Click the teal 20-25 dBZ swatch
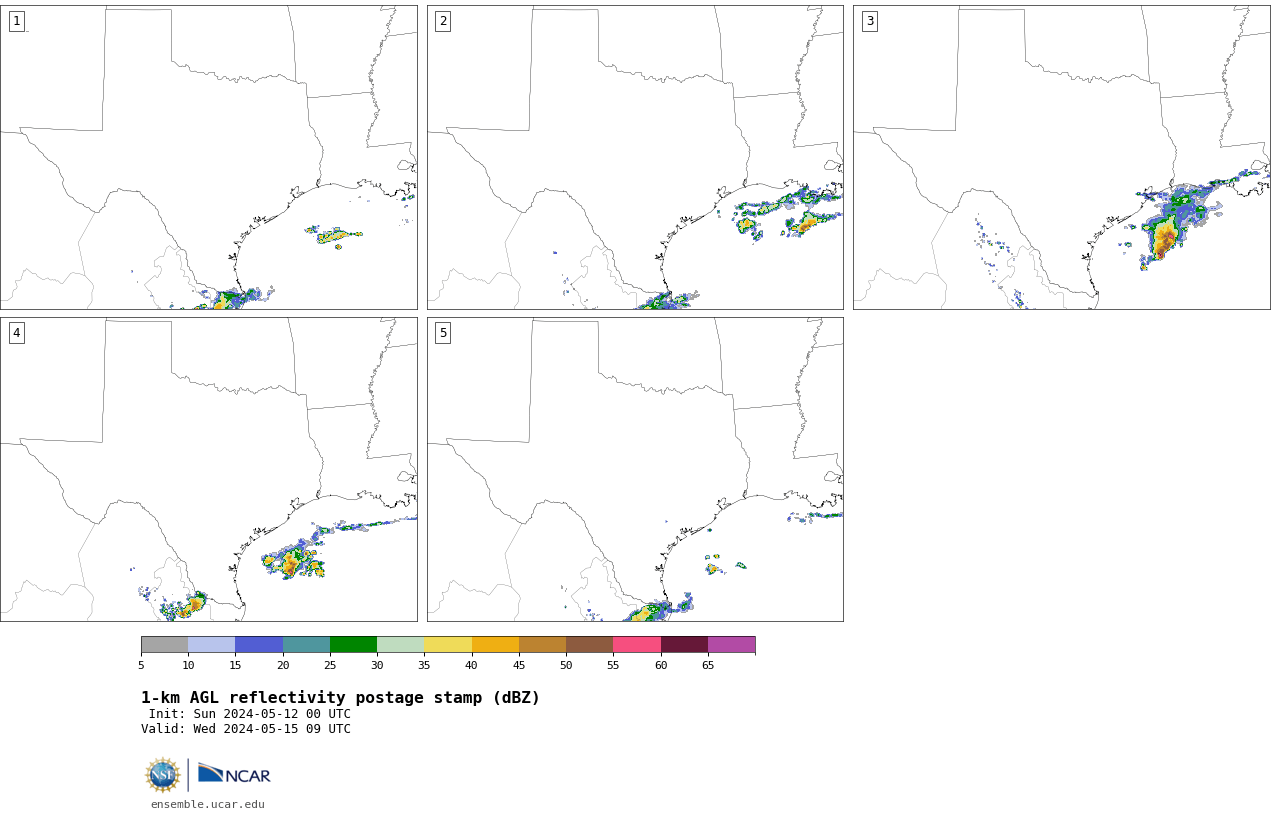 pyautogui.click(x=306, y=644)
